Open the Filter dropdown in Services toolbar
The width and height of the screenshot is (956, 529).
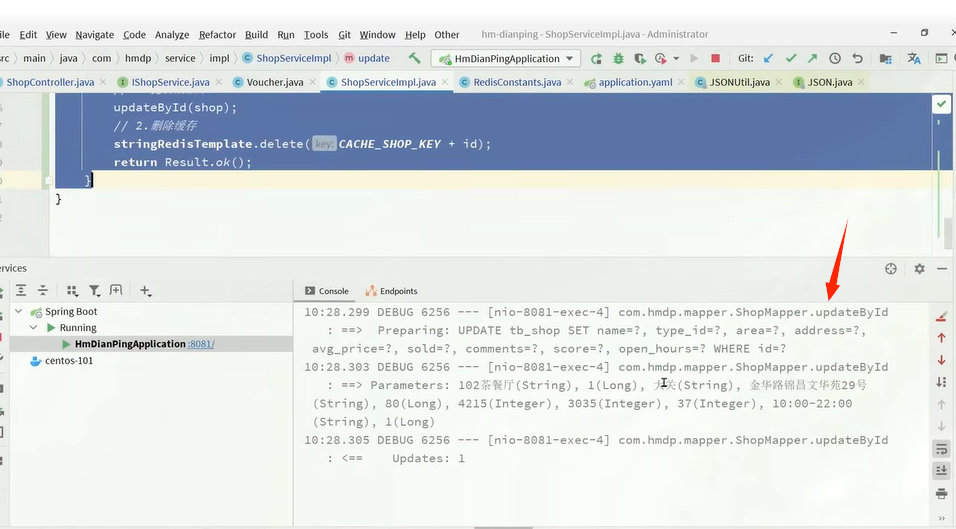(x=94, y=291)
